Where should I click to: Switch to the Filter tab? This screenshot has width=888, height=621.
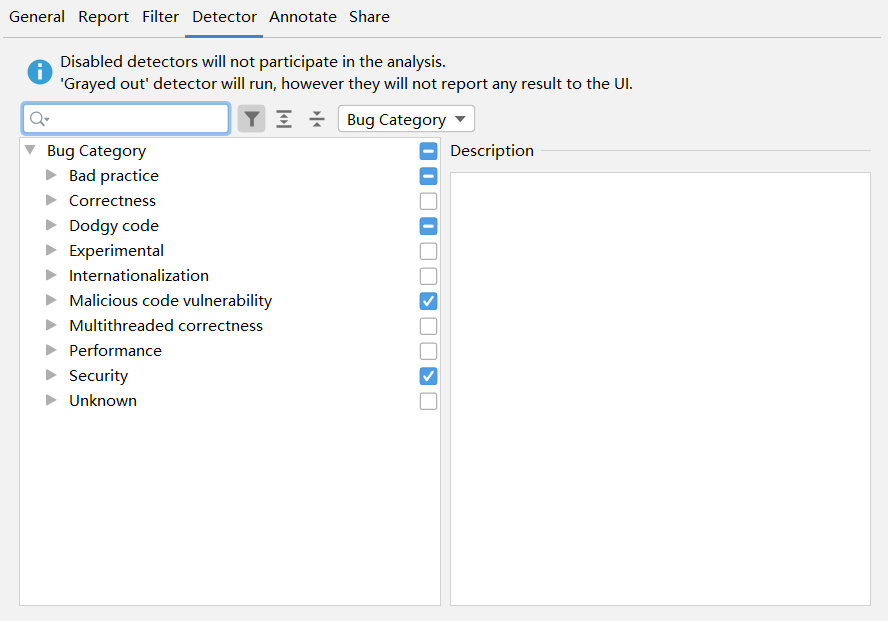tap(160, 17)
